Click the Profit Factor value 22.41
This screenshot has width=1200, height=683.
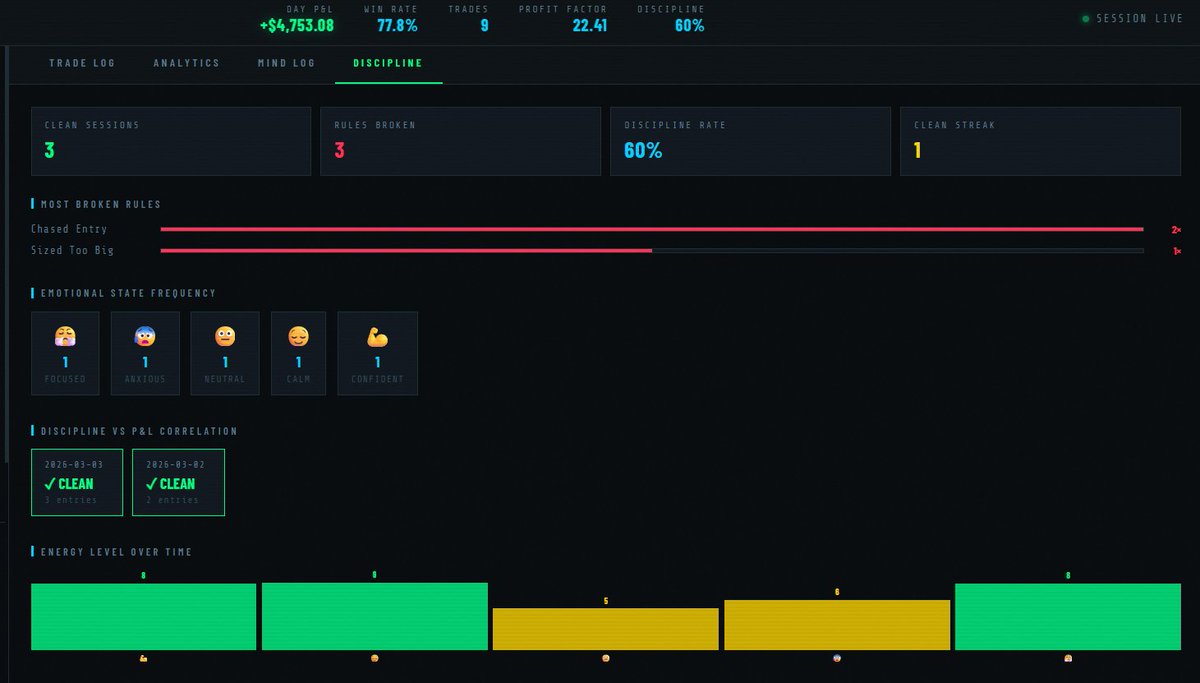(x=590, y=26)
